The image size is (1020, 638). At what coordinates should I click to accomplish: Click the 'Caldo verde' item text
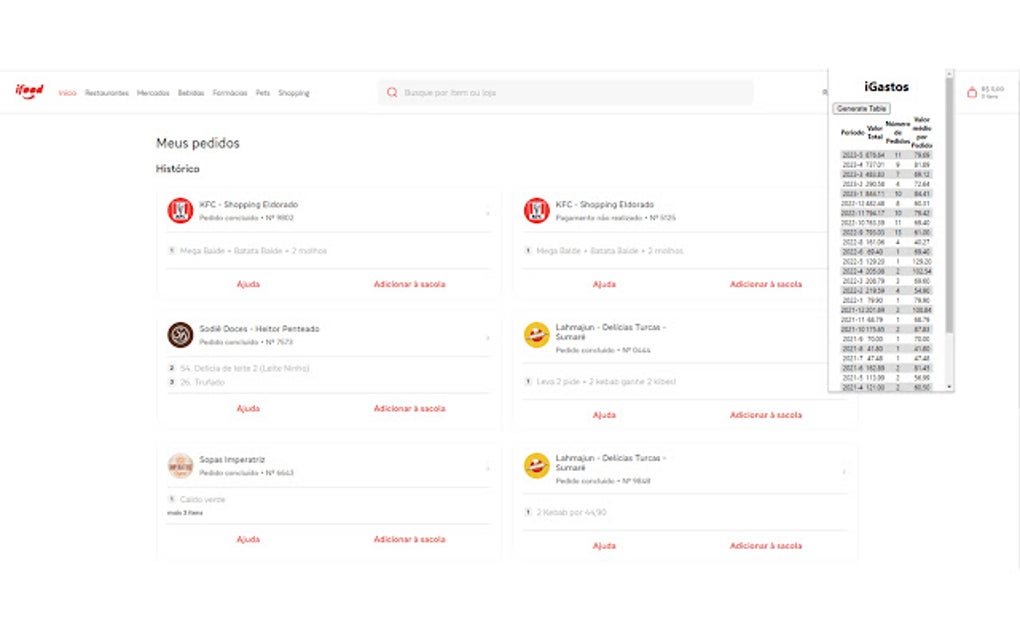pos(202,499)
